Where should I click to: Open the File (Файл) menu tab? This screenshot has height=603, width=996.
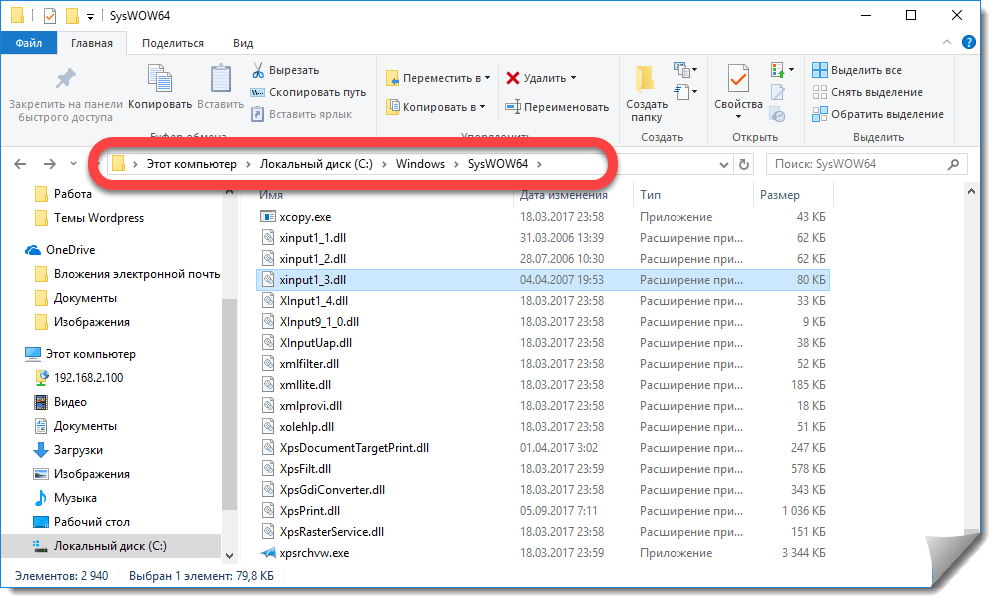[28, 43]
